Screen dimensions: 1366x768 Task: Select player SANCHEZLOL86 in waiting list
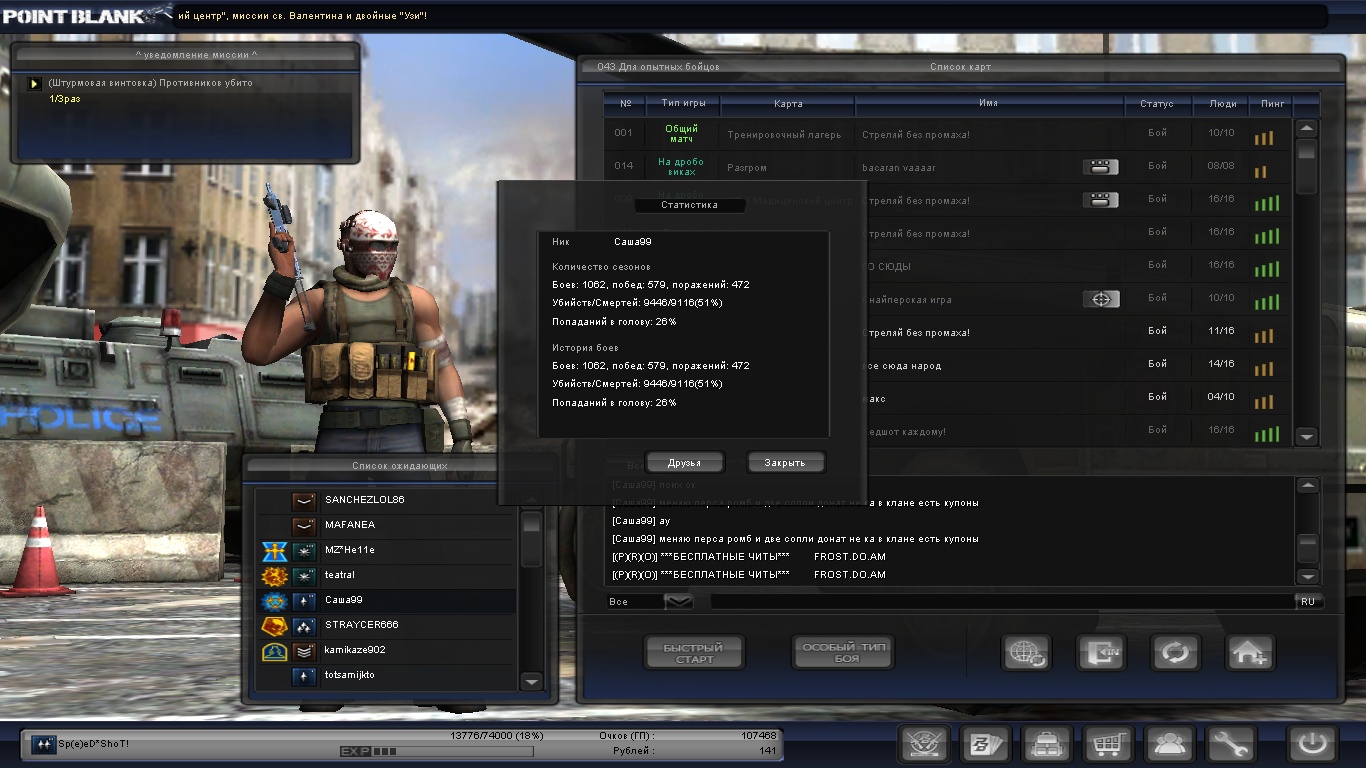pyautogui.click(x=387, y=501)
